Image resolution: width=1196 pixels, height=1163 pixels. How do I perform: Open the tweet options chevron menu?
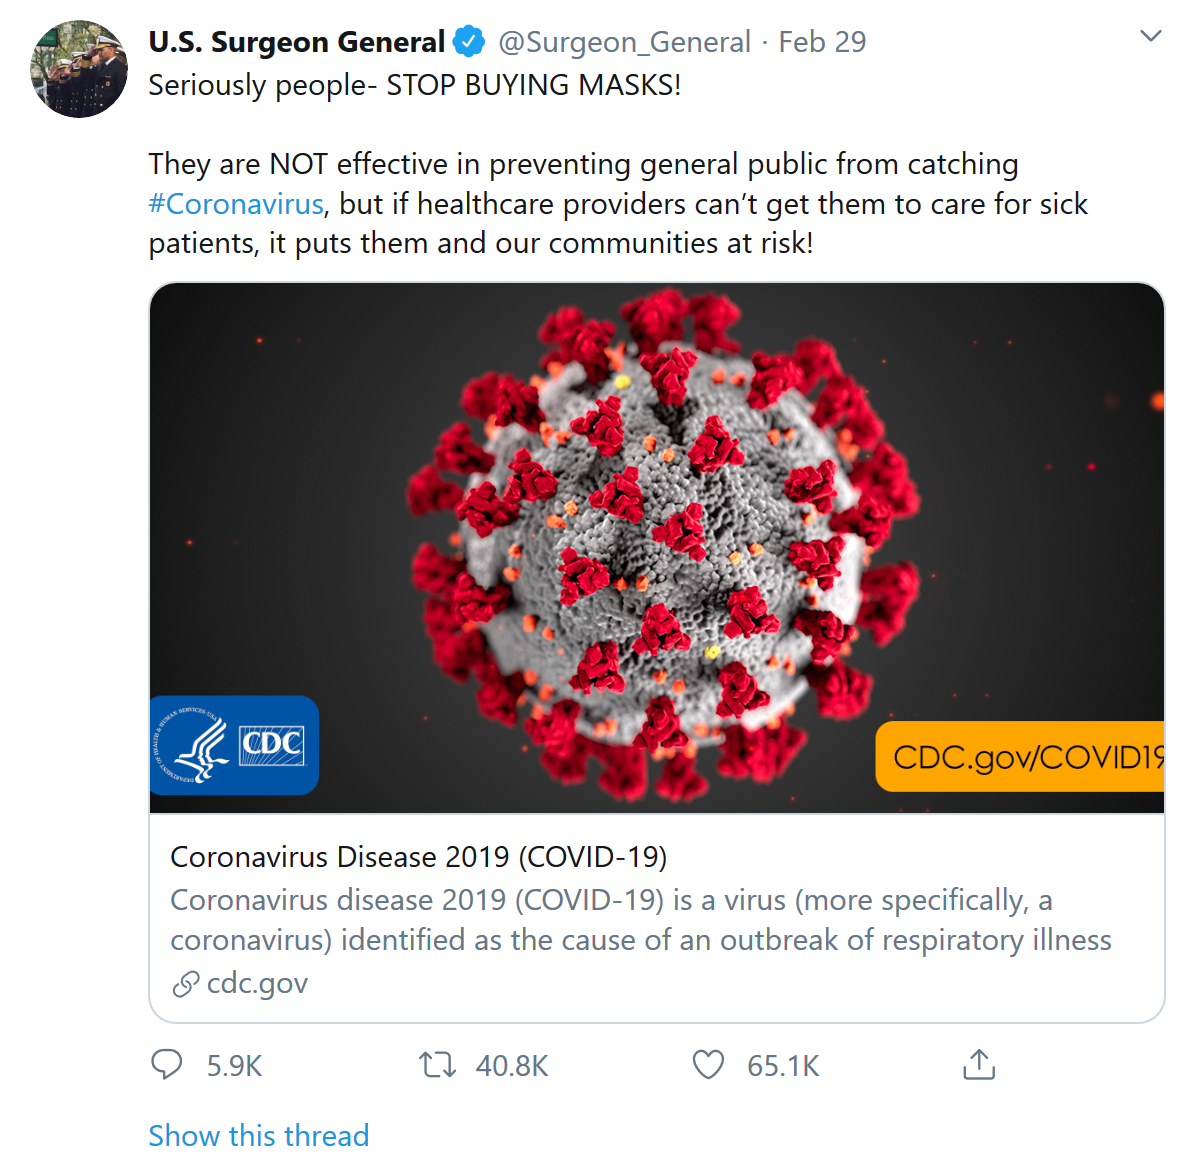click(1151, 37)
